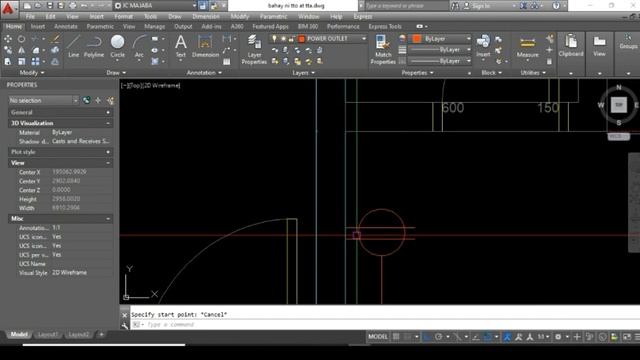The height and width of the screenshot is (360, 640).
Task: Toggle MODEL space button in status bar
Action: [378, 337]
